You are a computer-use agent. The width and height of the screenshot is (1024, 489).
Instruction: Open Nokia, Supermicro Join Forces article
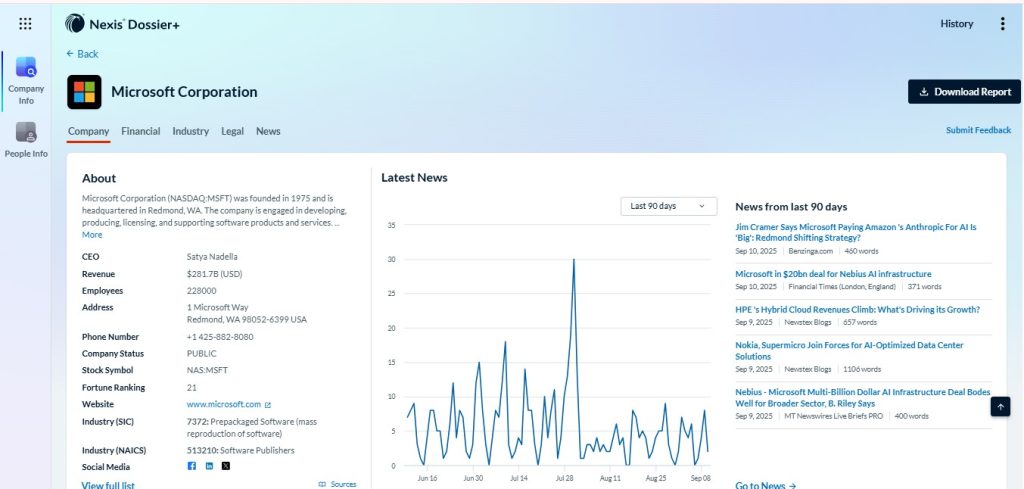click(849, 351)
